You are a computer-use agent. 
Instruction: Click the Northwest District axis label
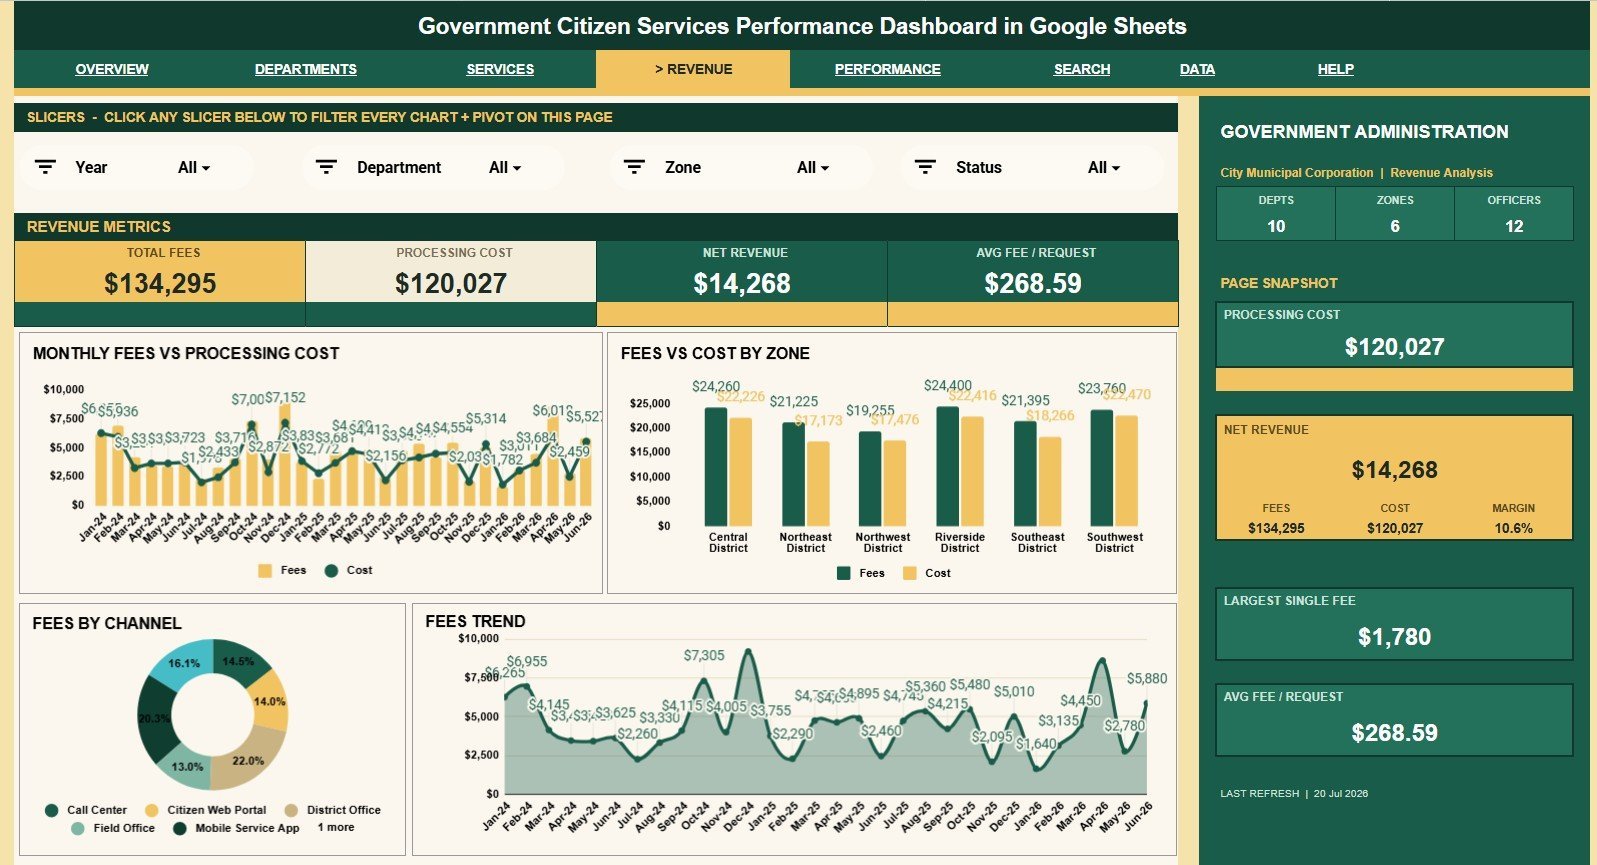883,542
